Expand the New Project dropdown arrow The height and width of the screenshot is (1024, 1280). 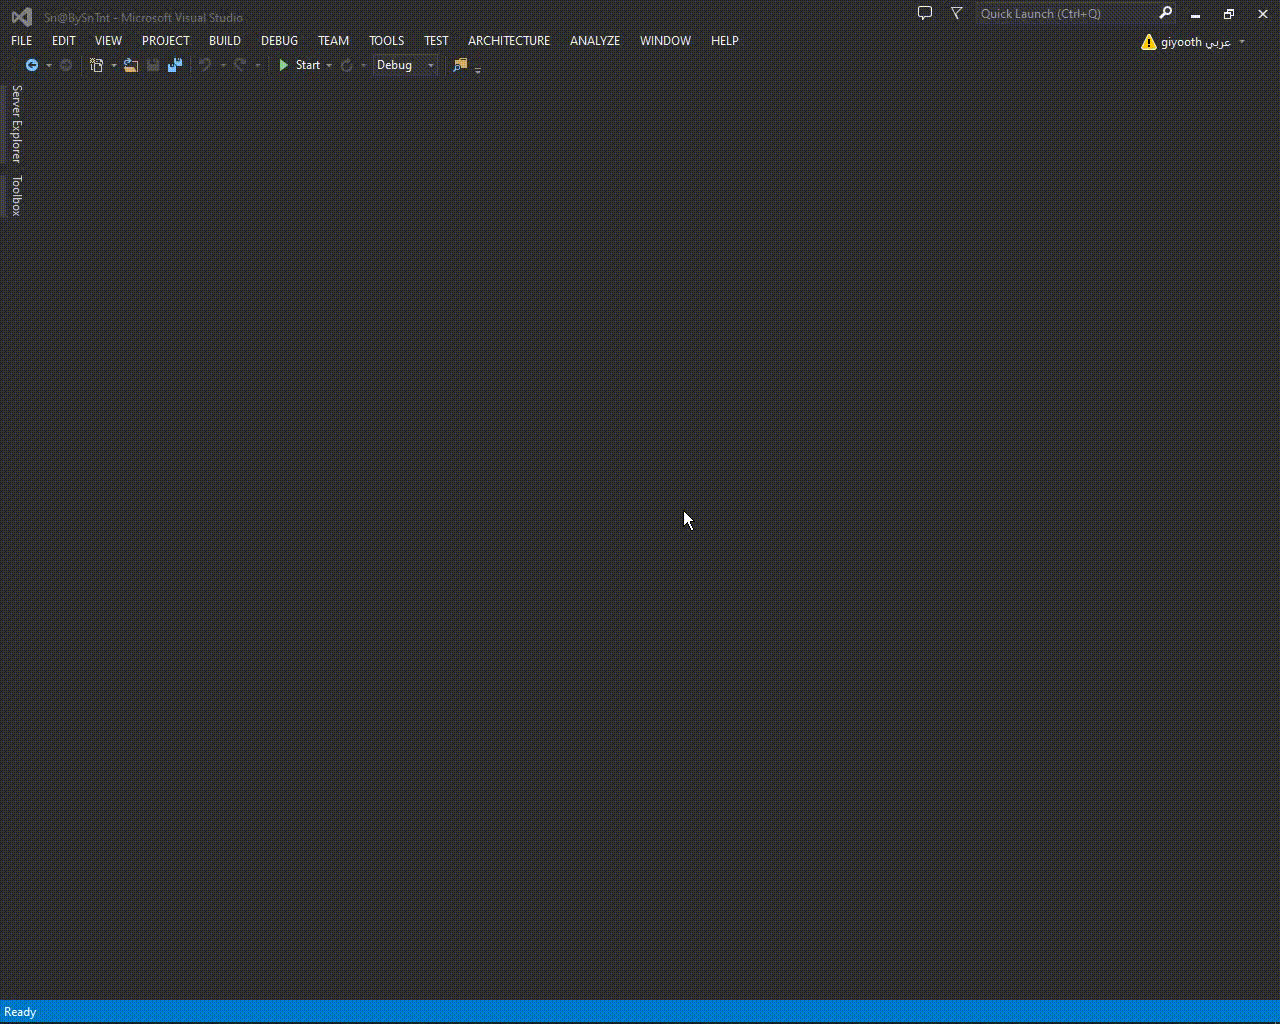[x=114, y=66]
